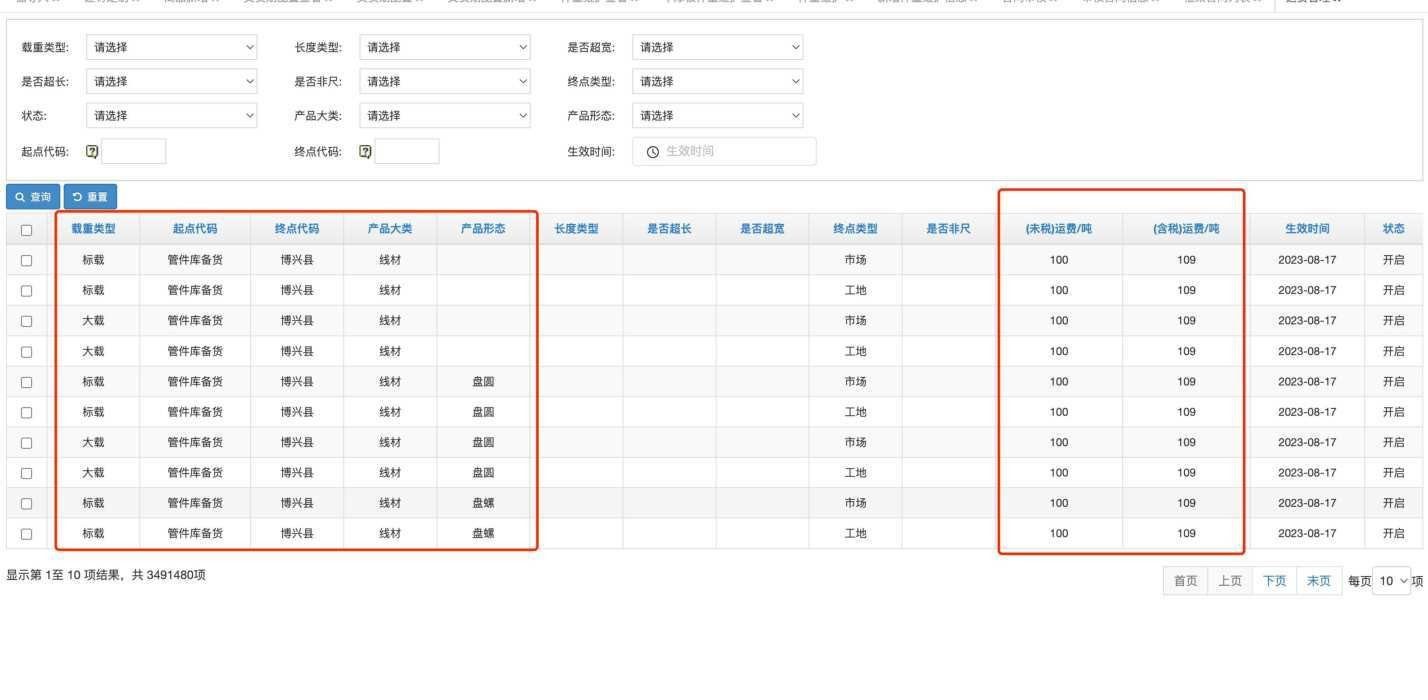Sort by the 产品形态 column header
1428x700 pixels.
(483, 229)
